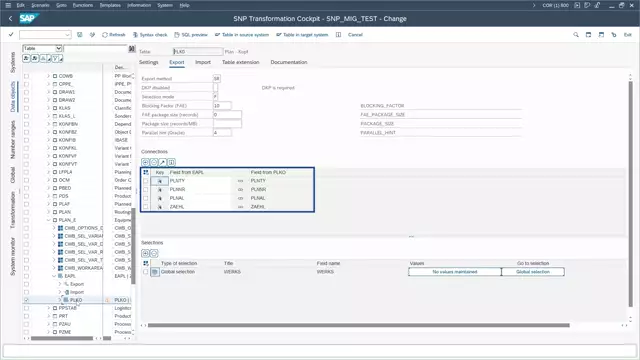Add a row in Connections table

145,162
